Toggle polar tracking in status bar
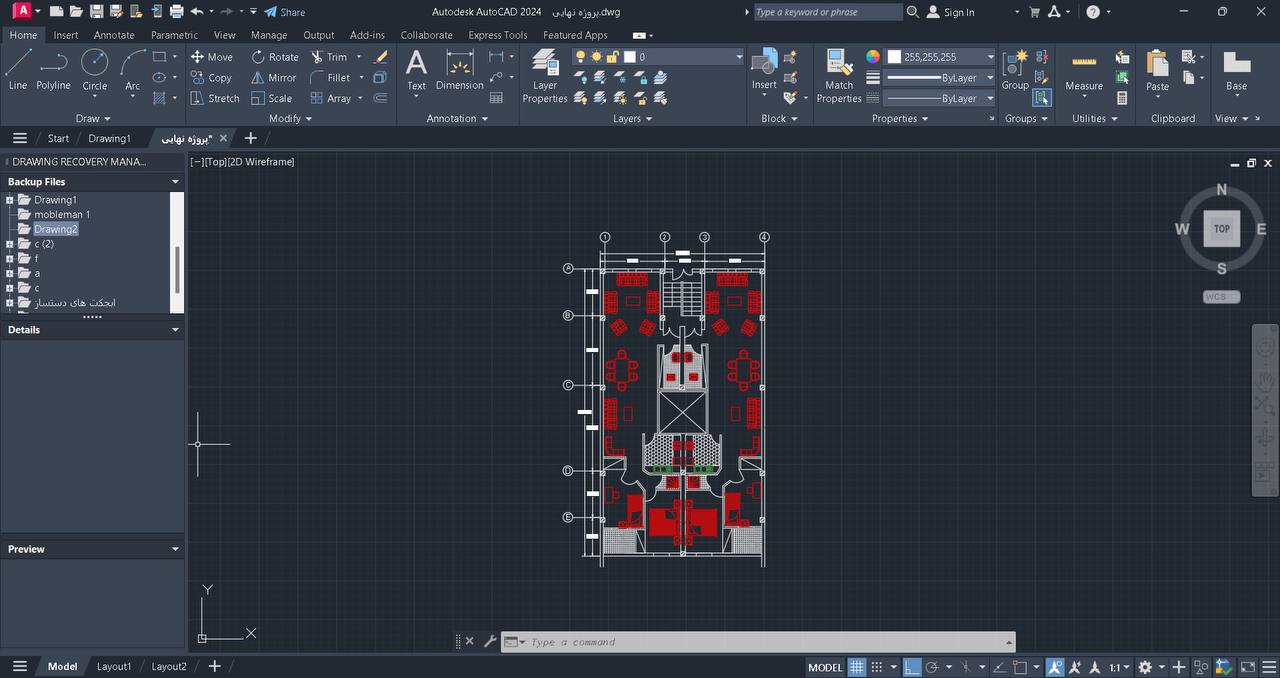Image resolution: width=1280 pixels, height=678 pixels. pos(932,667)
